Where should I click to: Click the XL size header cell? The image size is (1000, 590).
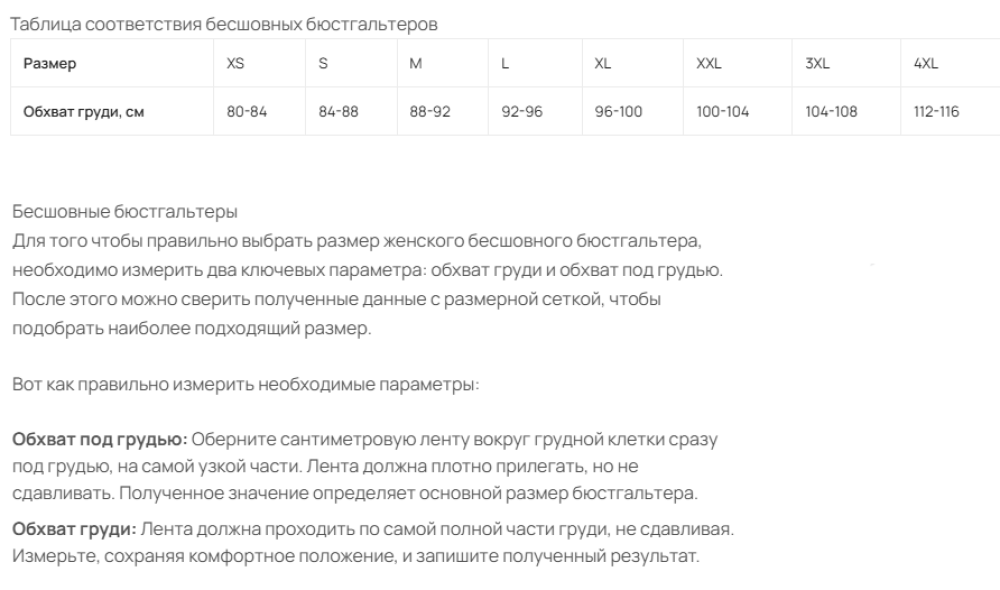point(633,63)
